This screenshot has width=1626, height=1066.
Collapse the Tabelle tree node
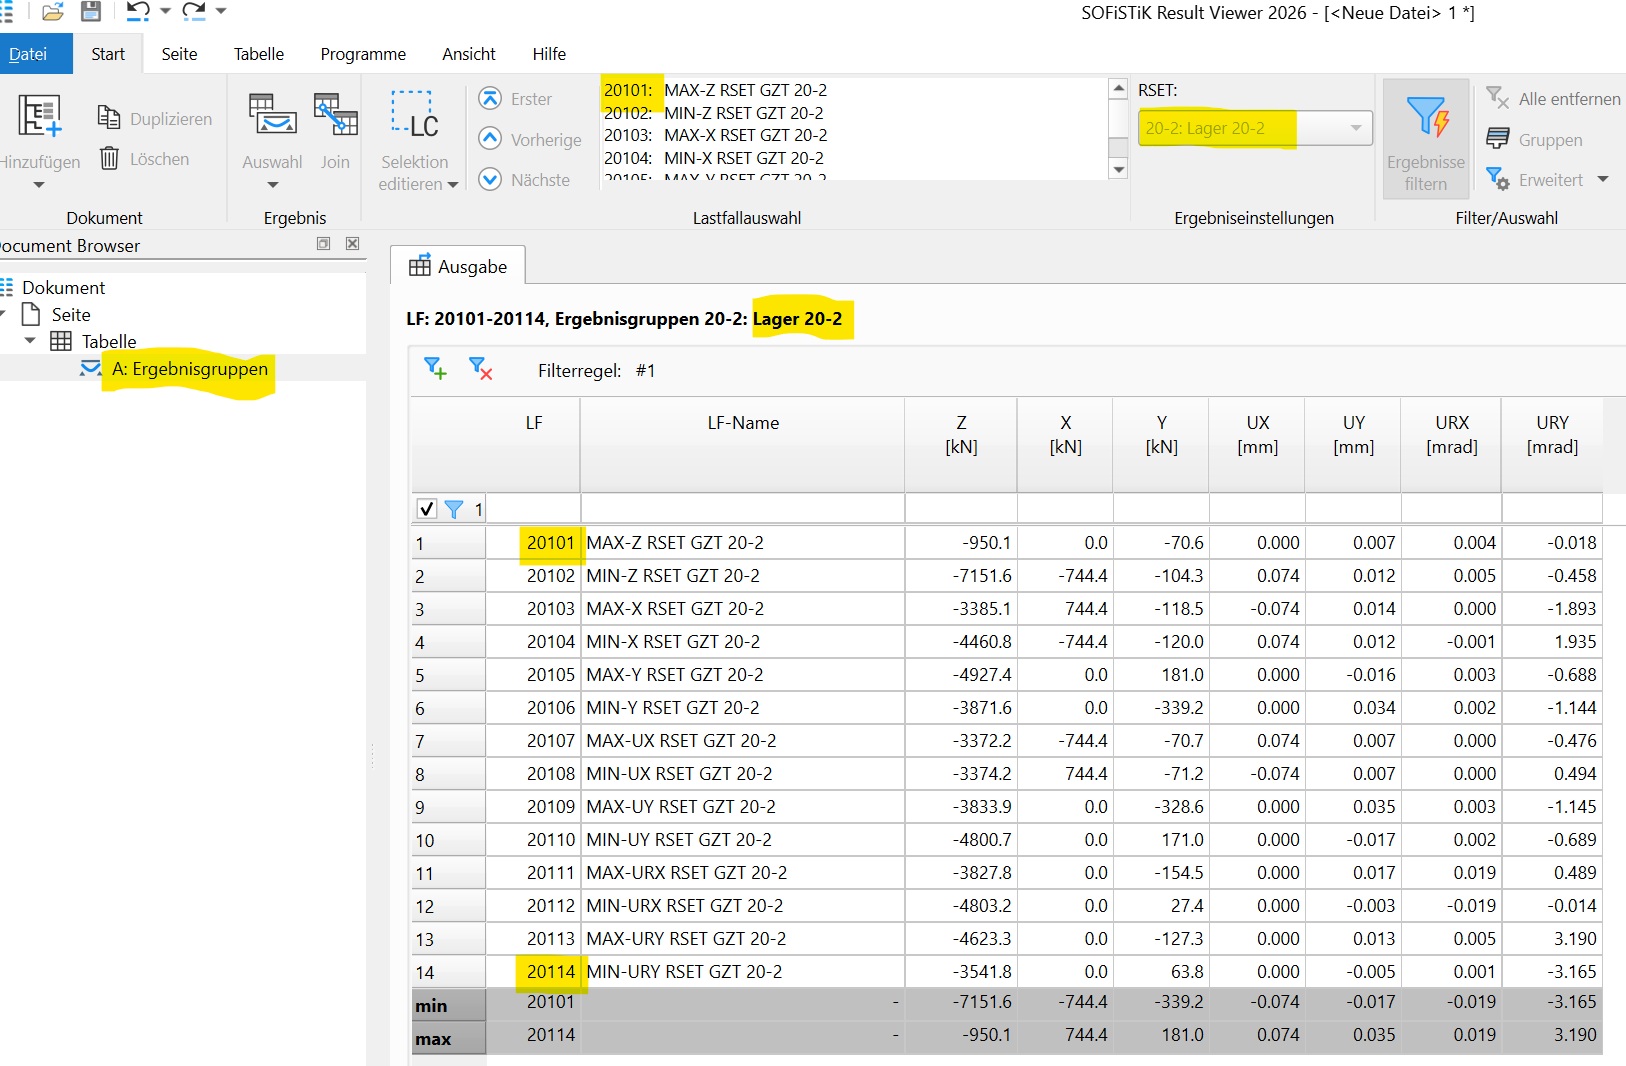tap(30, 341)
